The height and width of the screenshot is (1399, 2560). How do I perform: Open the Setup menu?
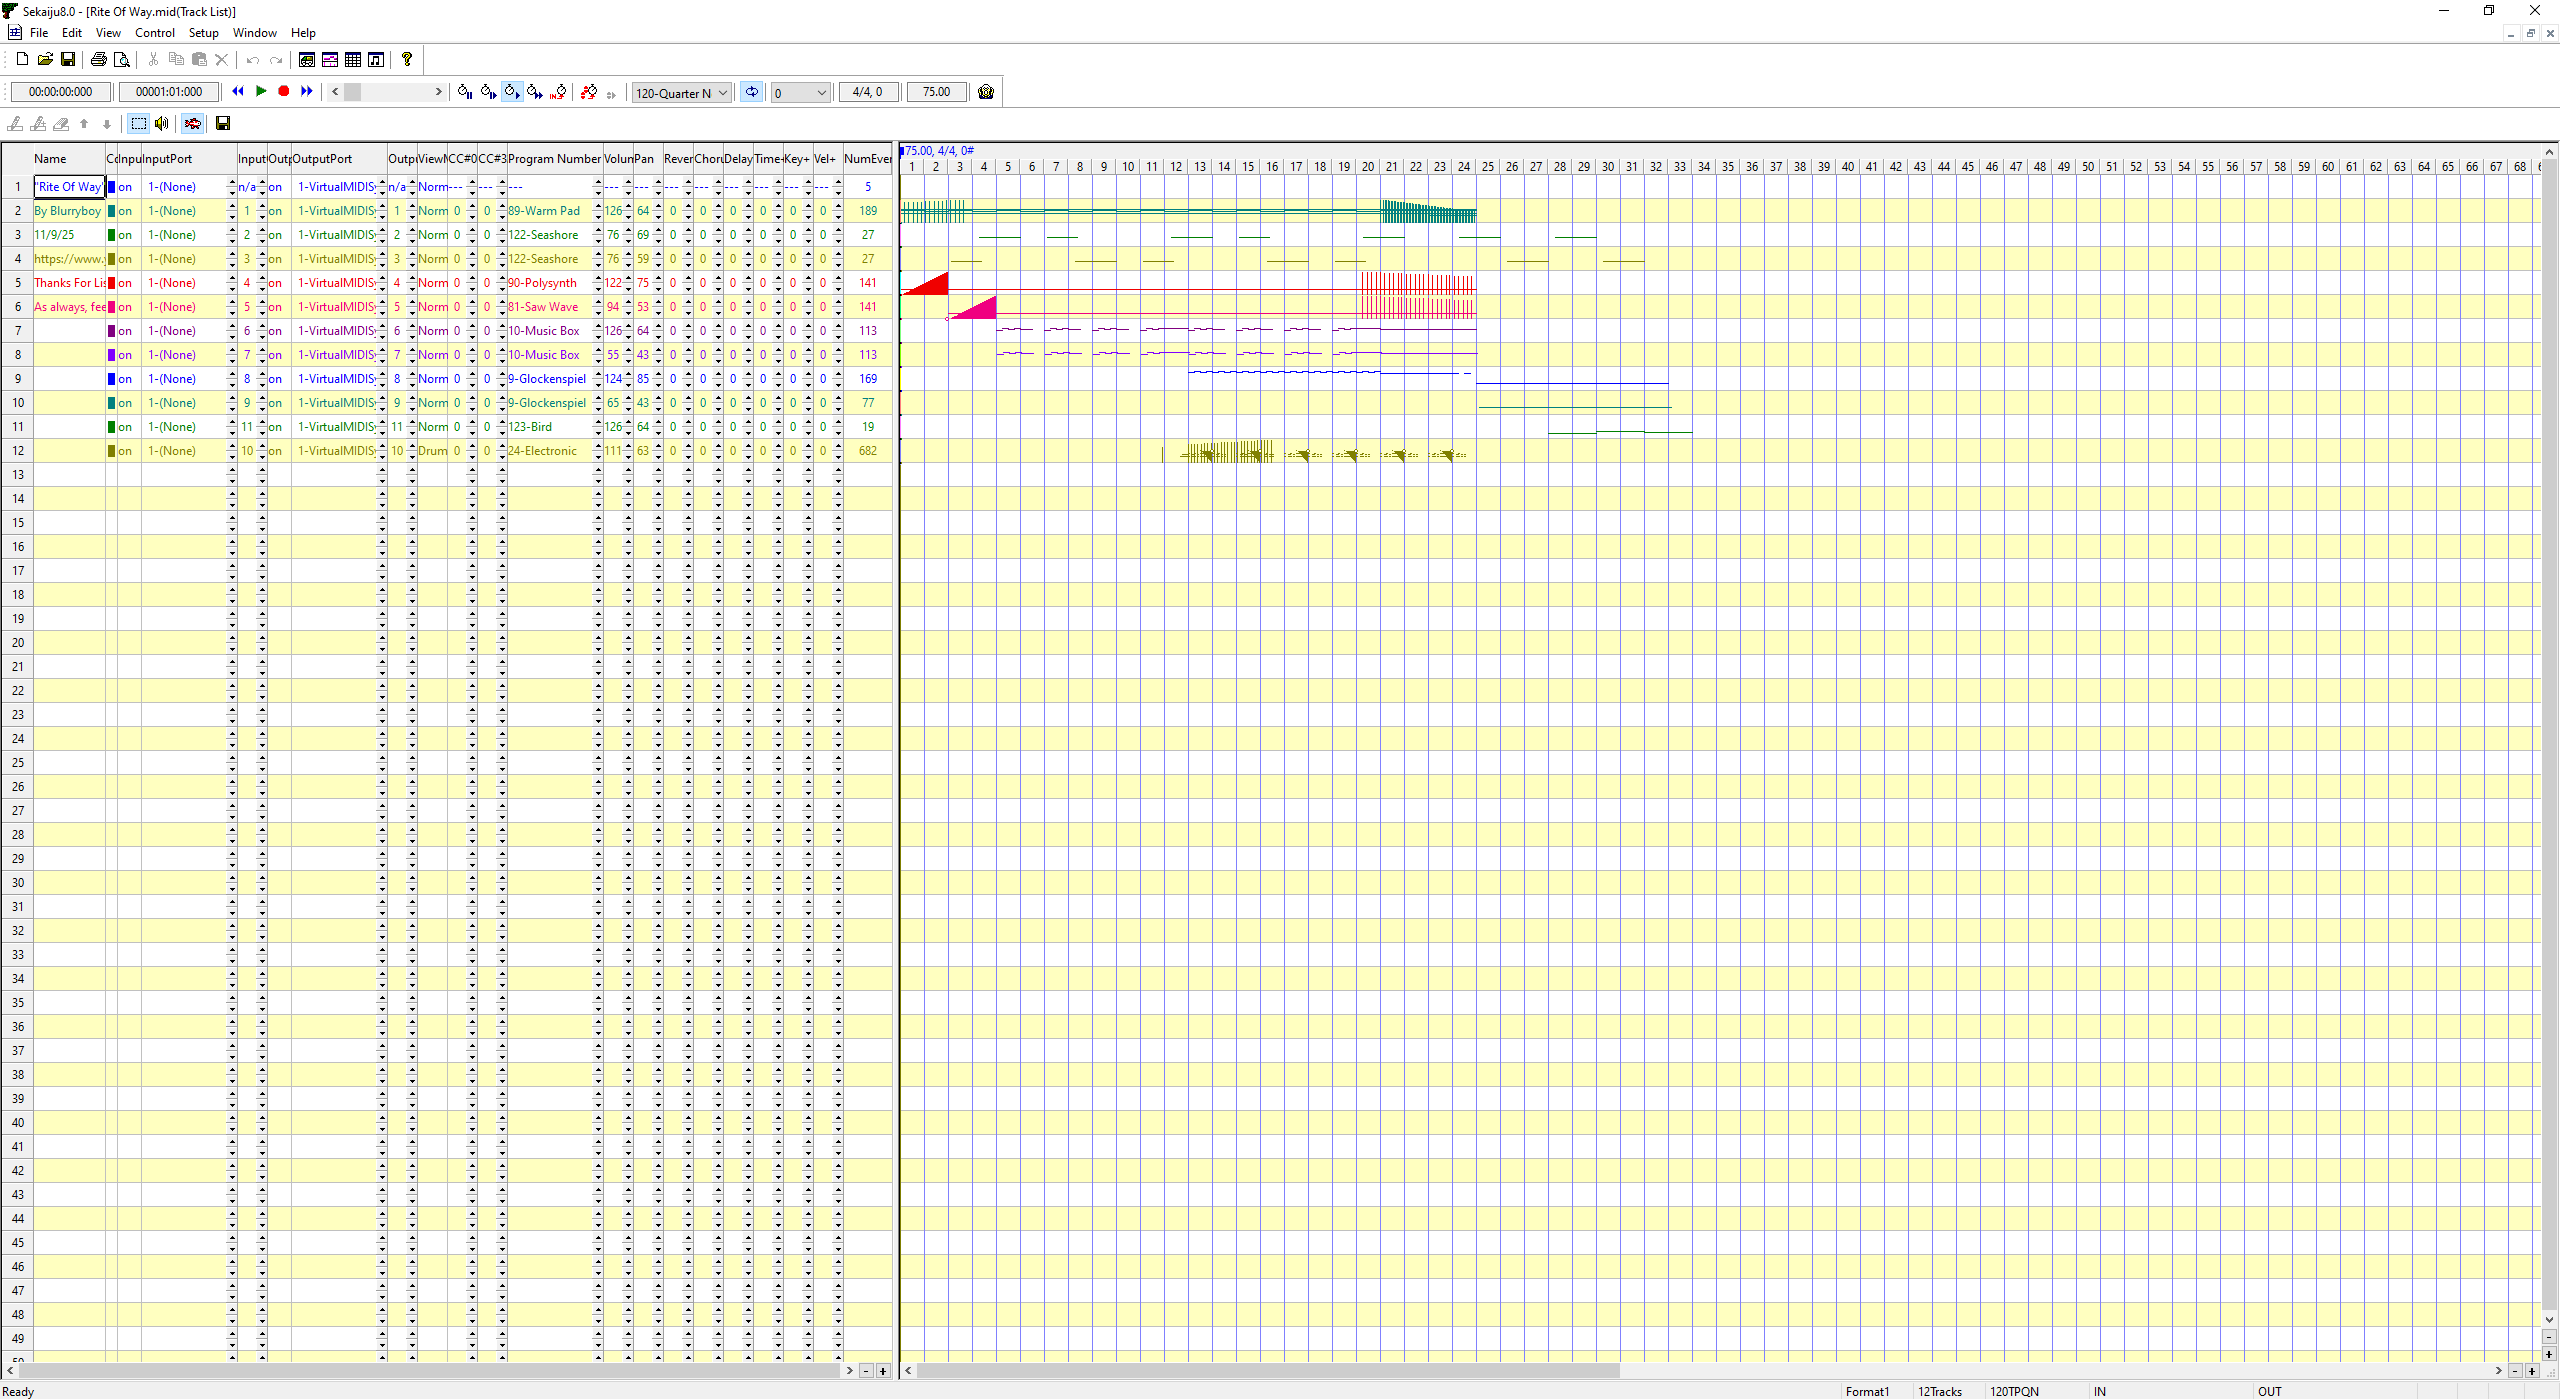pos(203,33)
